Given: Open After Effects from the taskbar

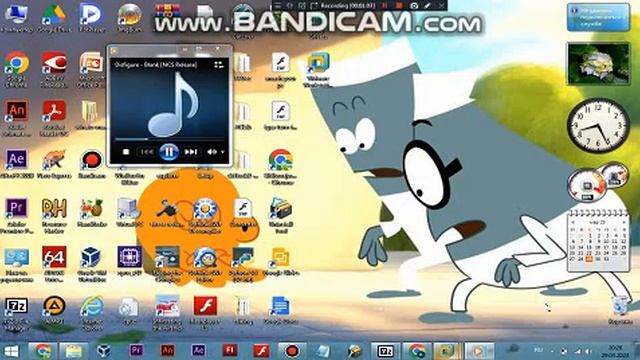Looking at the screenshot, I should pos(198,351).
